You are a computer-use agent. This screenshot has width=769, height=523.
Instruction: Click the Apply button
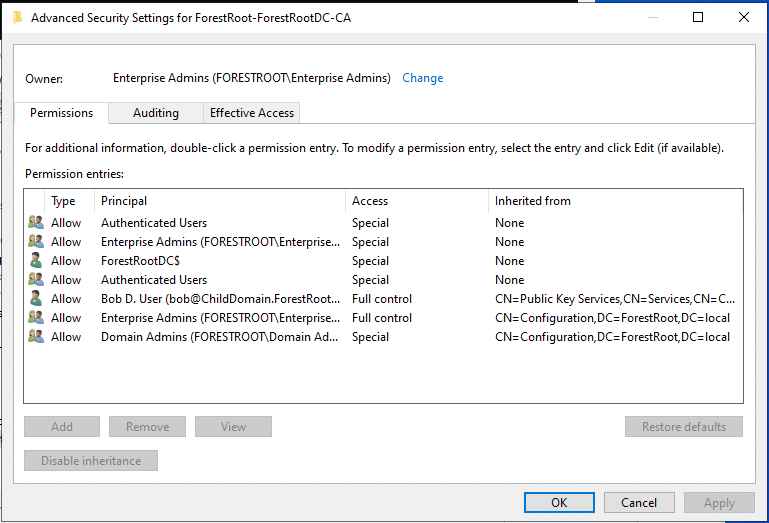pyautogui.click(x=719, y=502)
